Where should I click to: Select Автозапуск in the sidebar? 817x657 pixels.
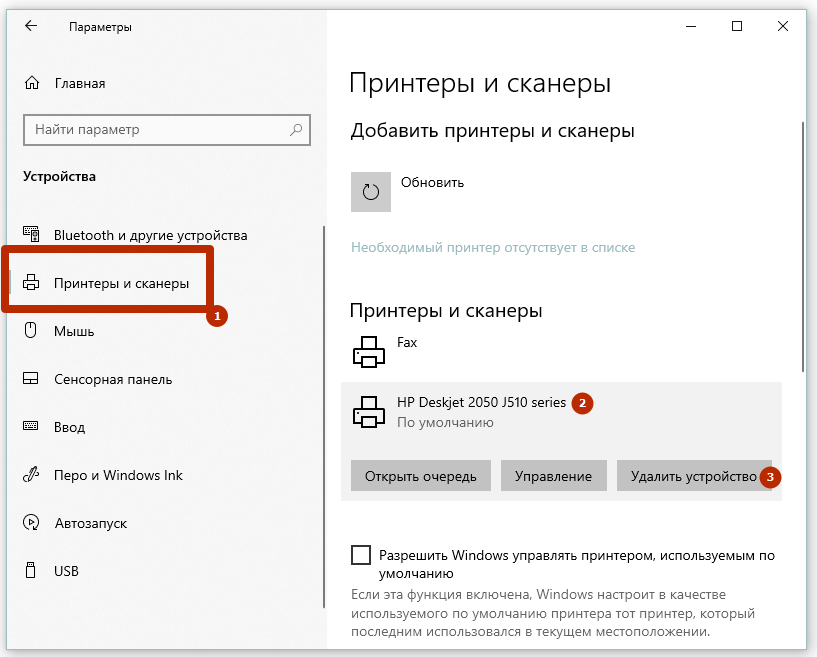click(90, 523)
